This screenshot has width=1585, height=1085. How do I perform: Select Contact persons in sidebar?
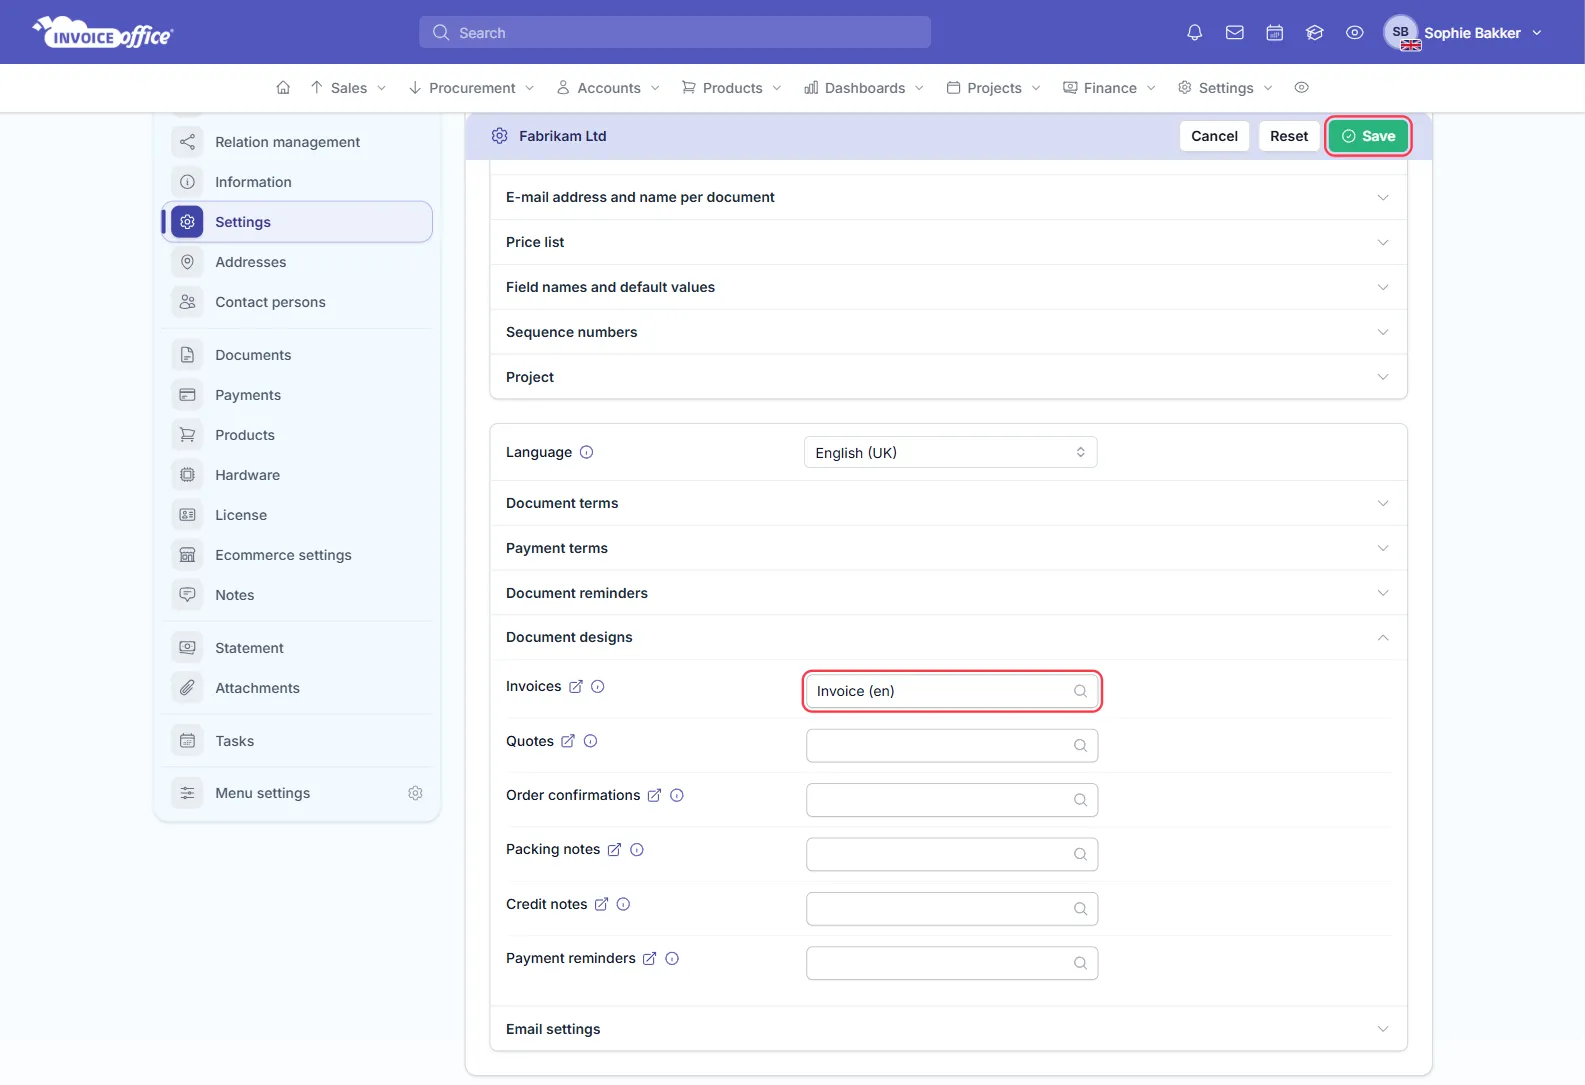(x=297, y=302)
